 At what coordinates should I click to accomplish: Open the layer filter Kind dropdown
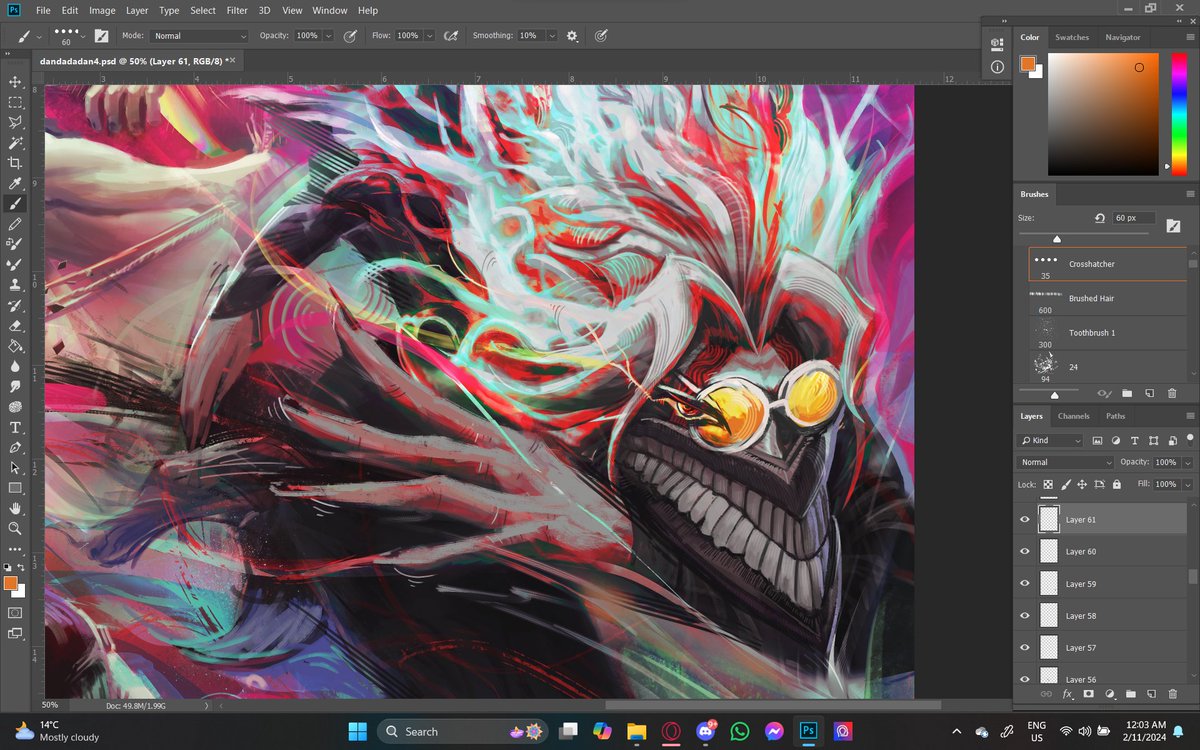1050,440
